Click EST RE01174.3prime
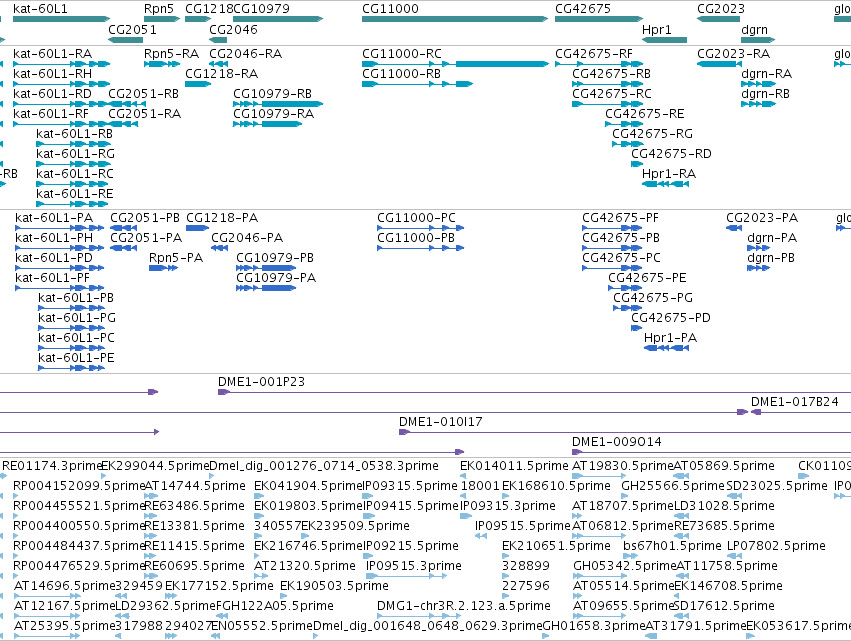851x641 pixels. [x=52, y=466]
